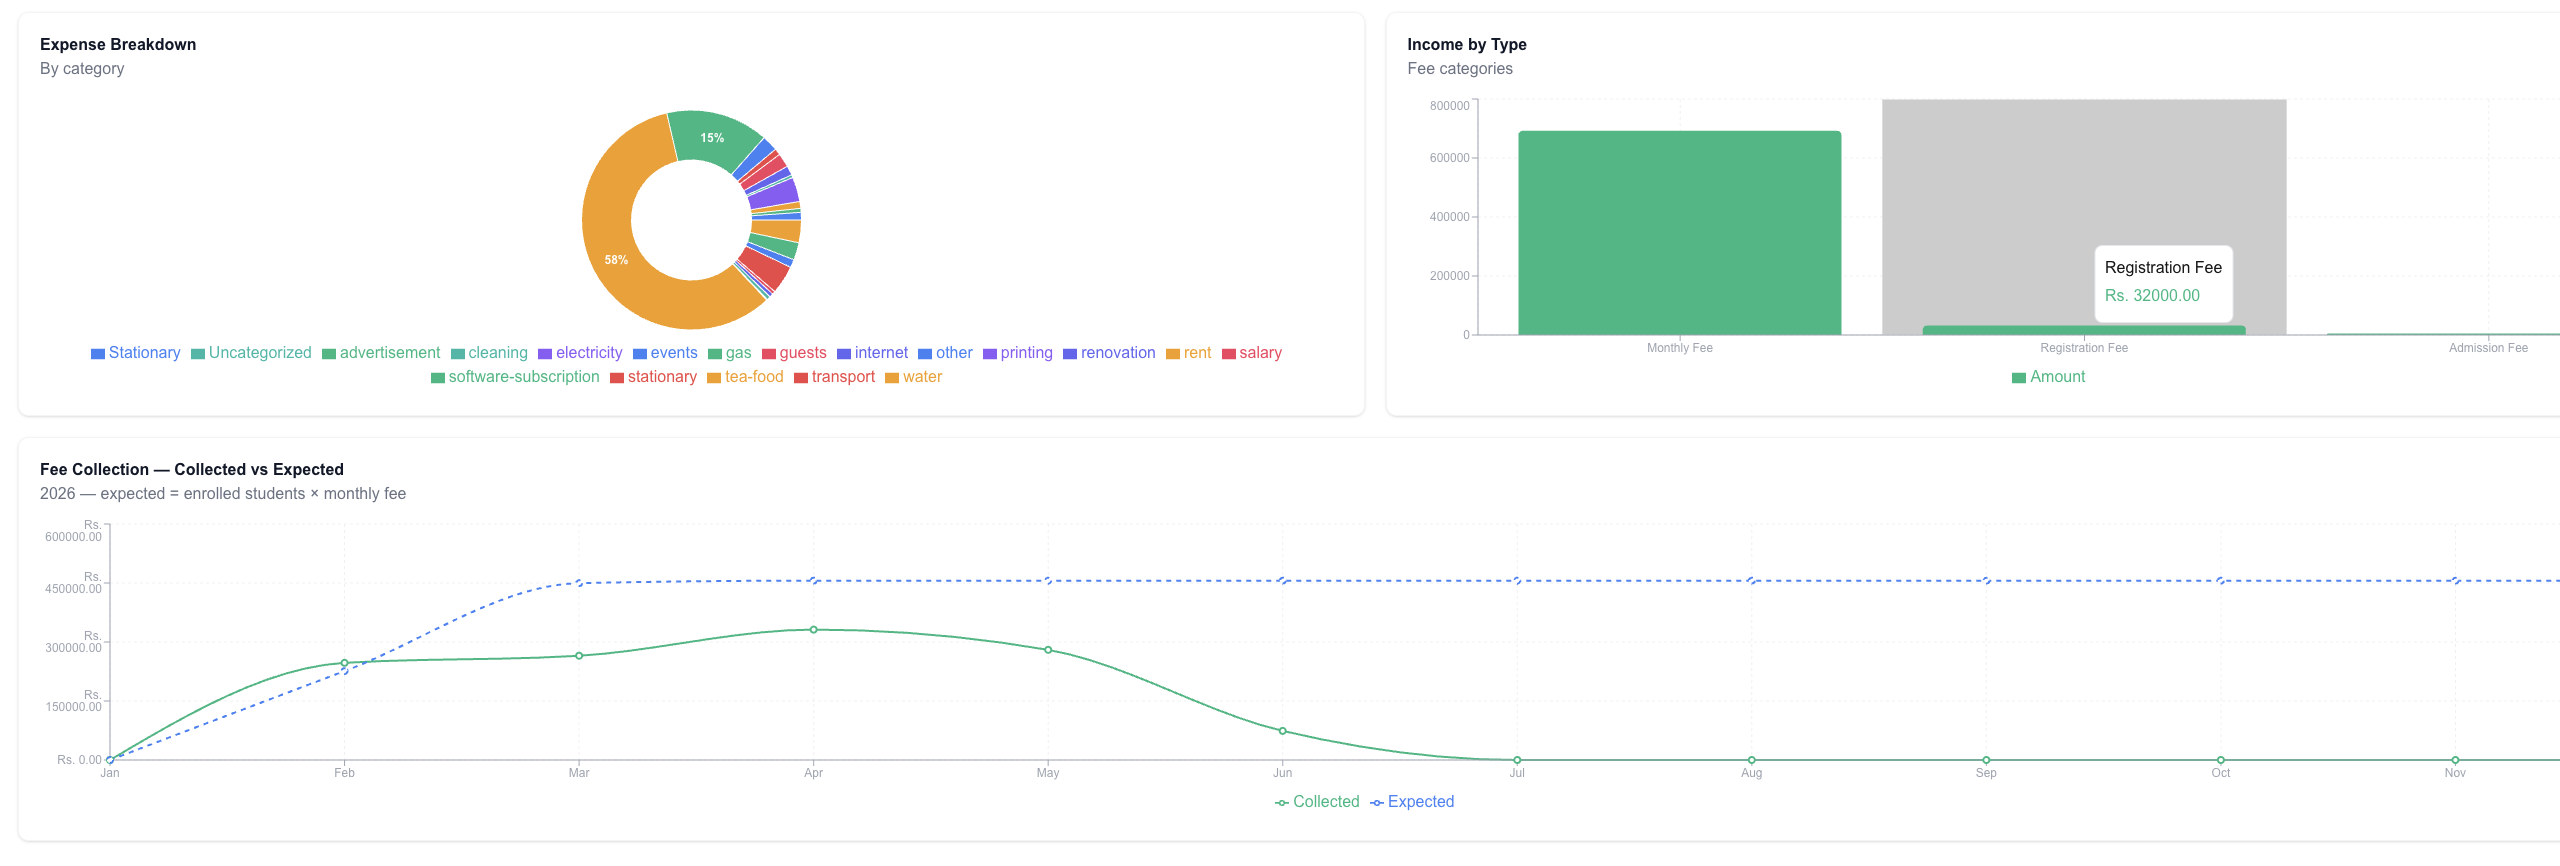Click the Expense Breakdown heading
The width and height of the screenshot is (2560, 866).
(x=118, y=45)
